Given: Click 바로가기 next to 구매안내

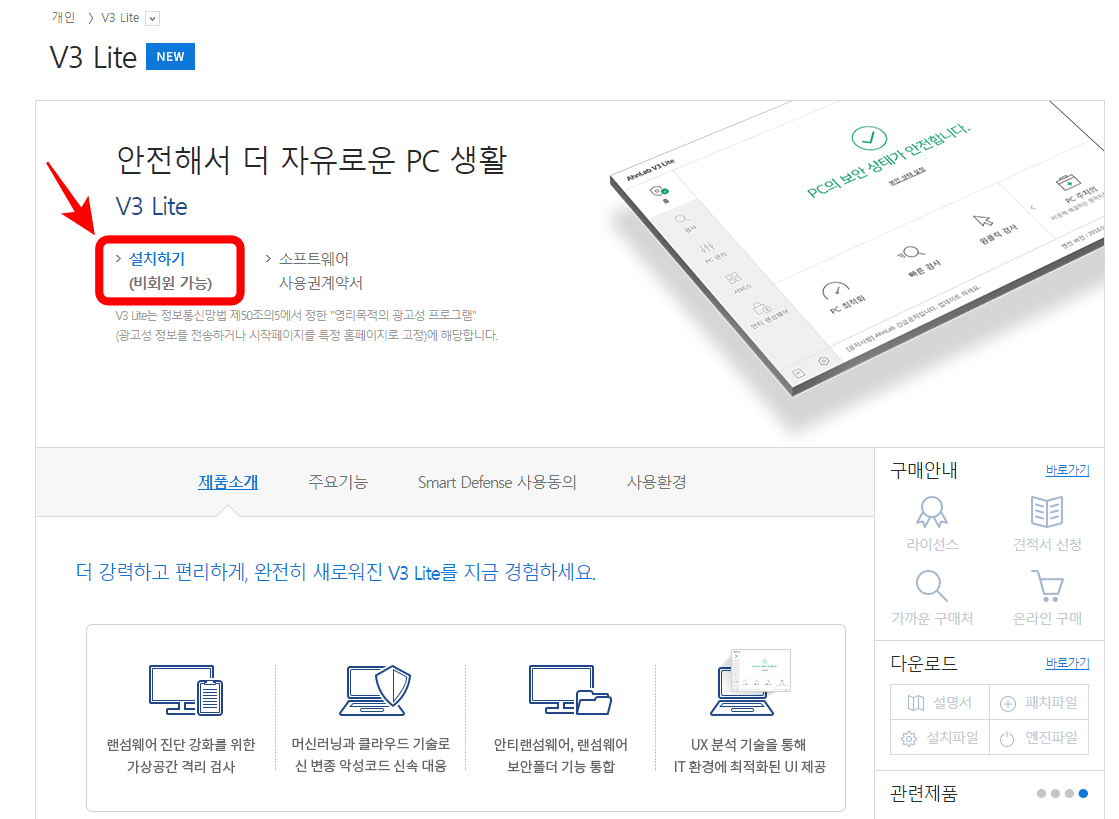Looking at the screenshot, I should coord(1067,469).
